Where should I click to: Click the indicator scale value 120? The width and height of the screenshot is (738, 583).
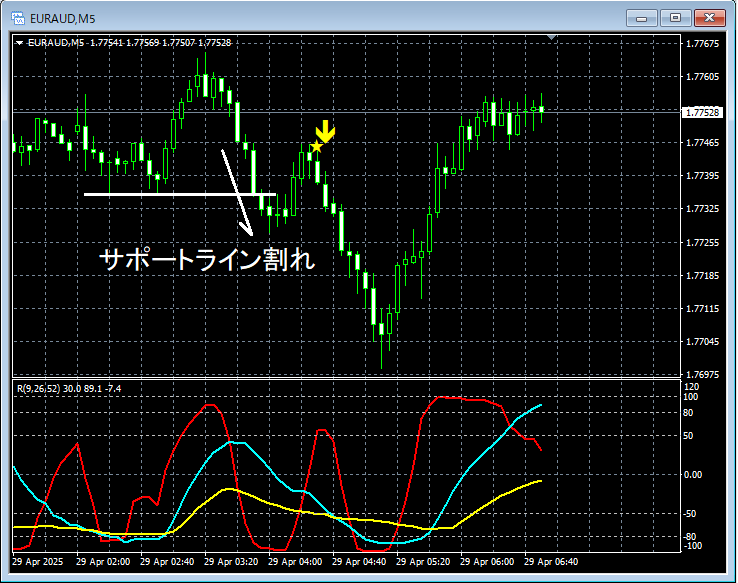pyautogui.click(x=691, y=387)
